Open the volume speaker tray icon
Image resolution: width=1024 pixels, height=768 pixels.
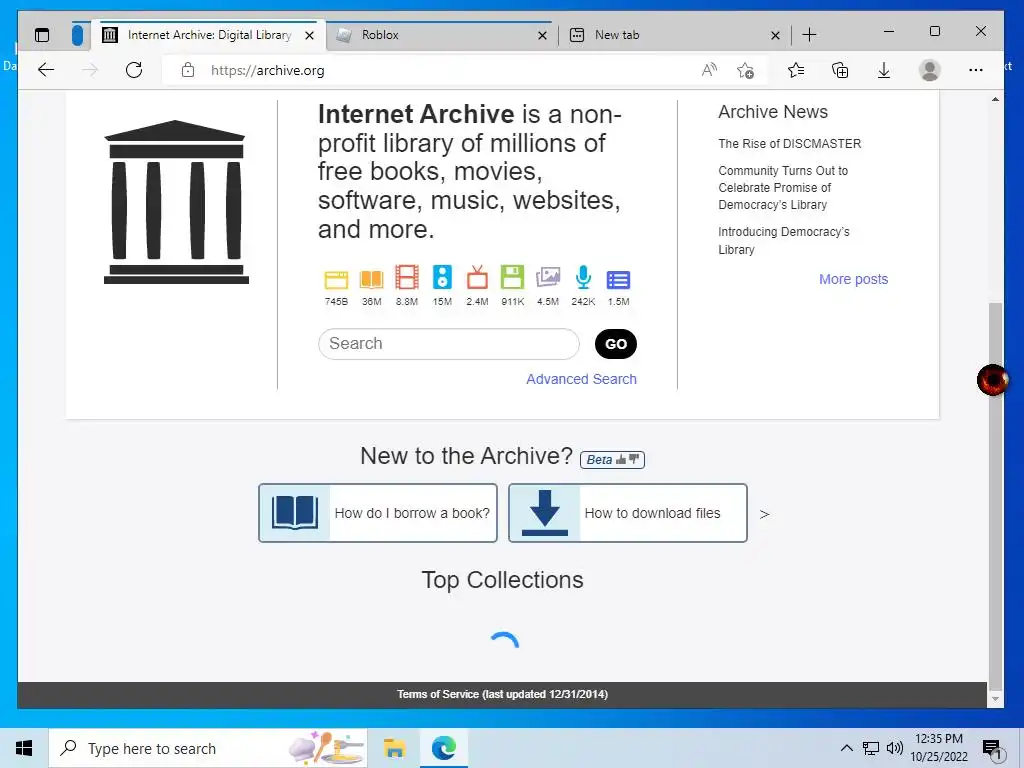895,748
